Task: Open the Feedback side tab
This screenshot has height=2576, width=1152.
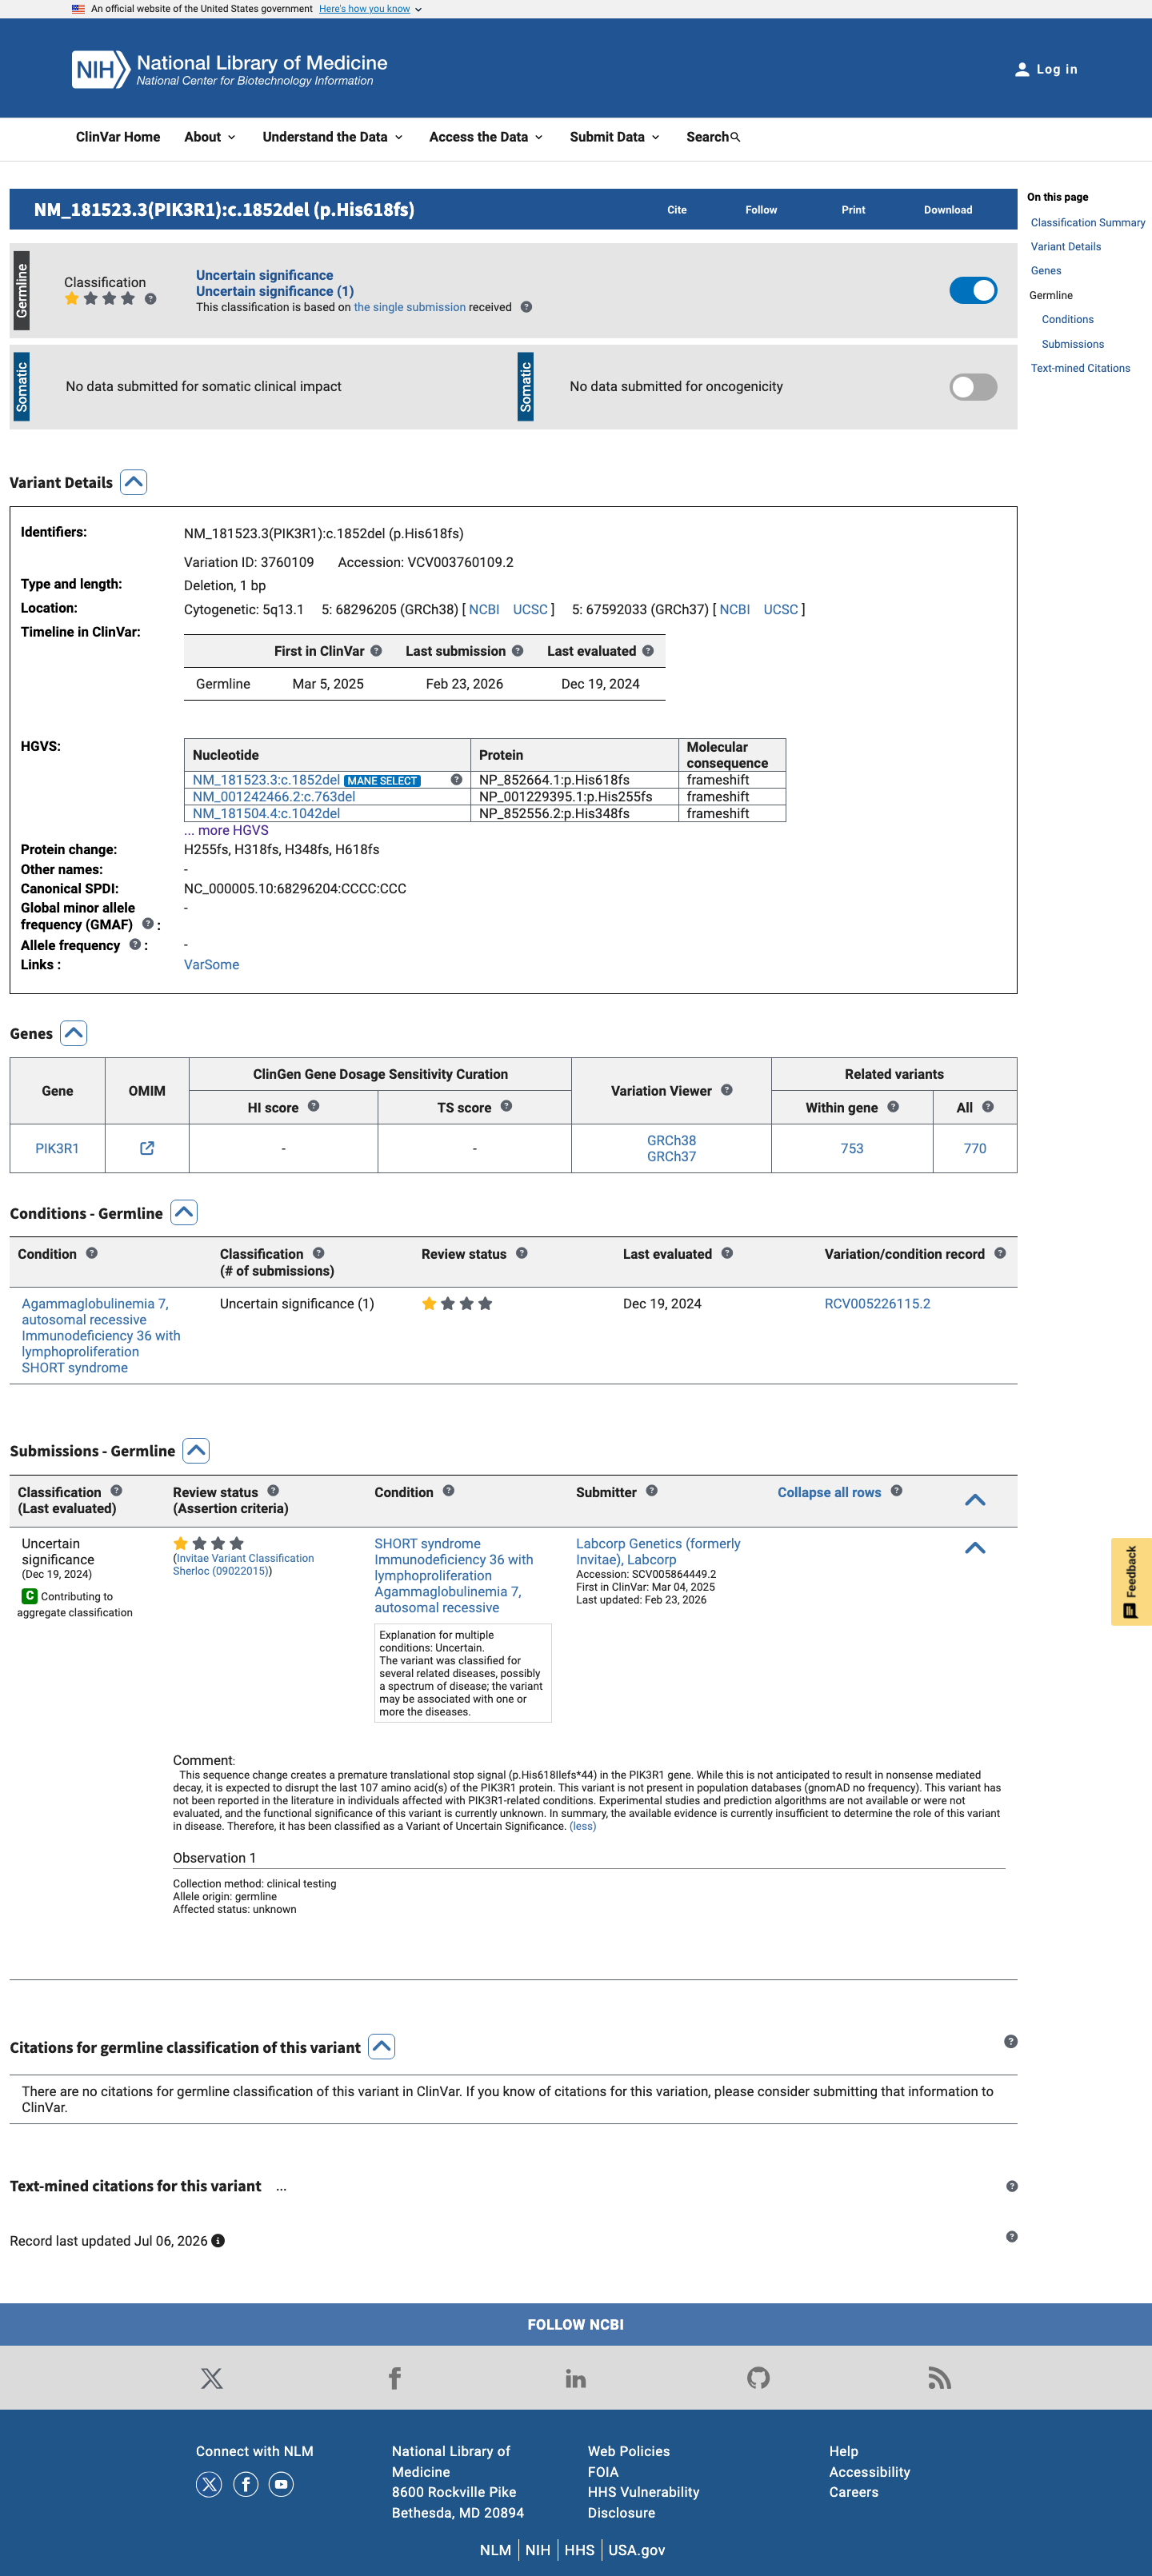Action: pyautogui.click(x=1131, y=1581)
